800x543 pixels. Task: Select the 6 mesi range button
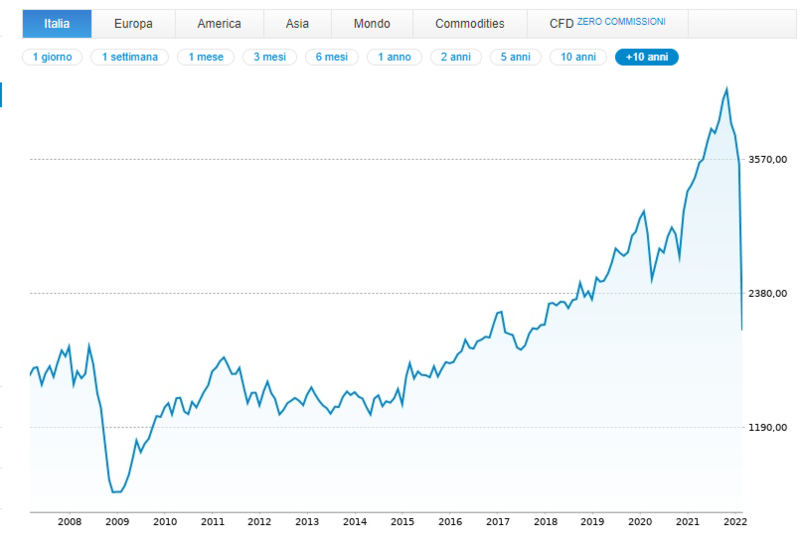point(331,57)
